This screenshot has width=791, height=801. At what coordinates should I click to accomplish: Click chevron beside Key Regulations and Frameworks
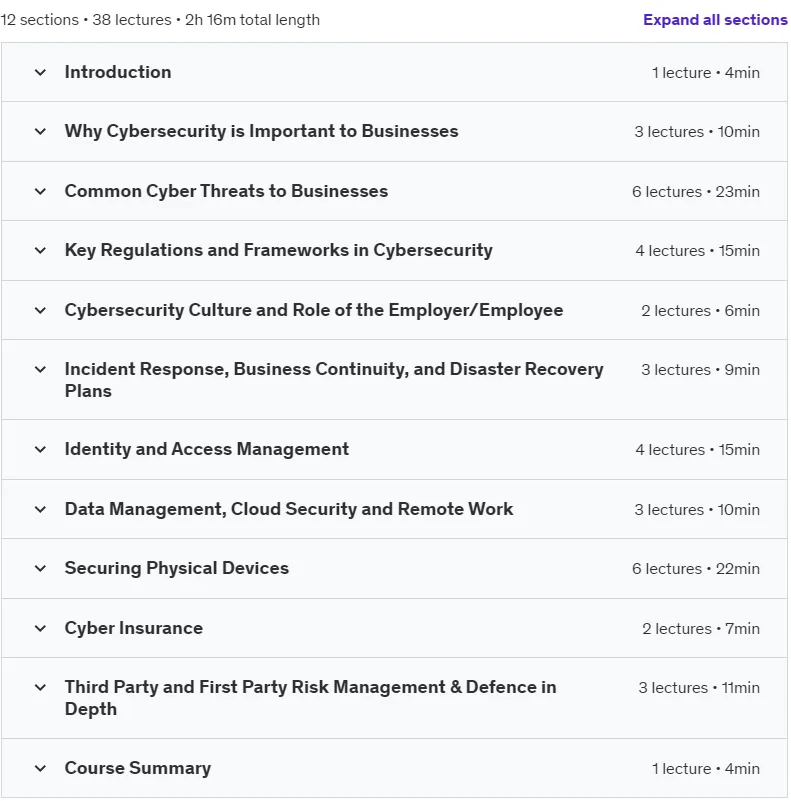coord(40,251)
